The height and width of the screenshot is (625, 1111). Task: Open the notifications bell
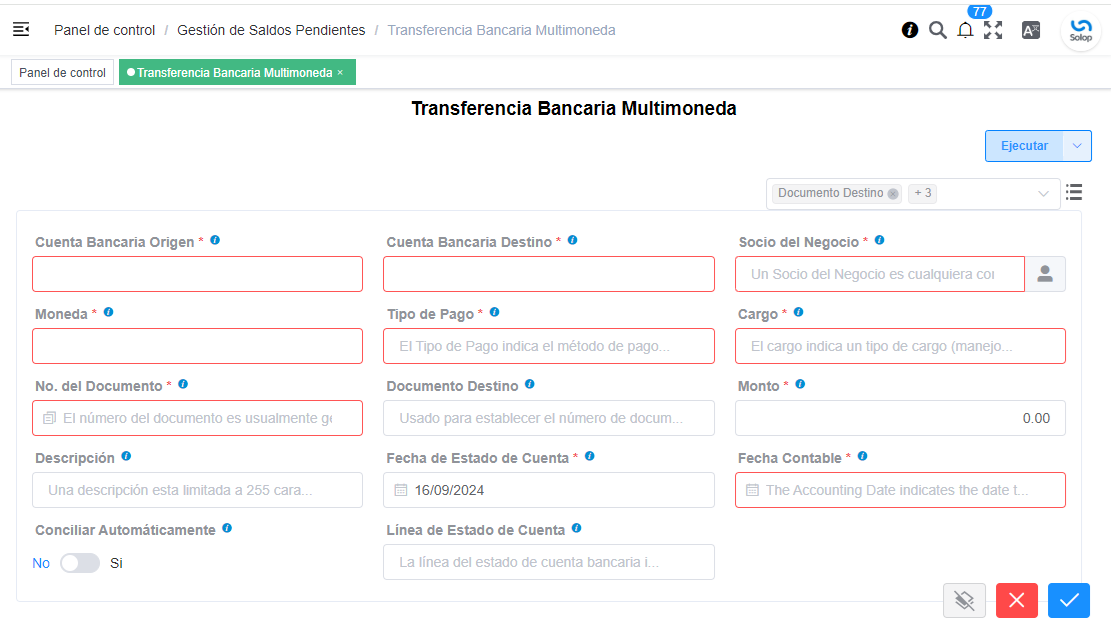coord(965,30)
